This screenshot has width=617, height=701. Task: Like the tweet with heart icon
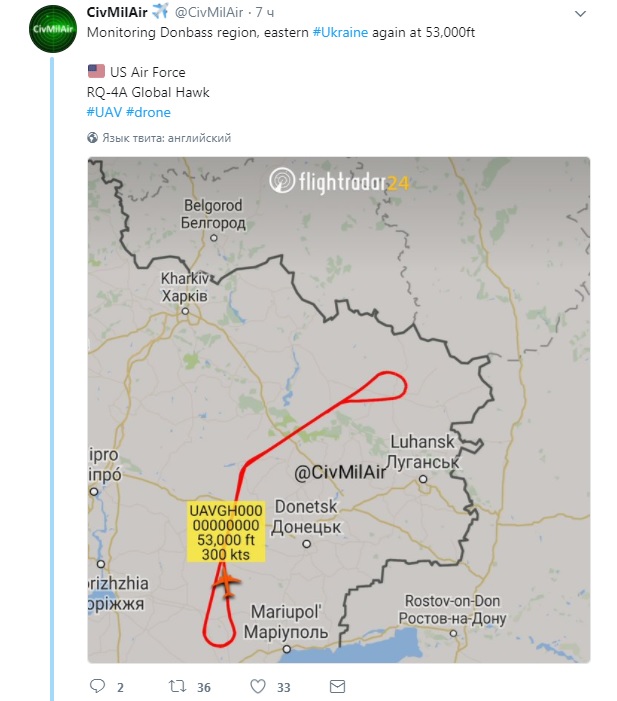pos(257,686)
